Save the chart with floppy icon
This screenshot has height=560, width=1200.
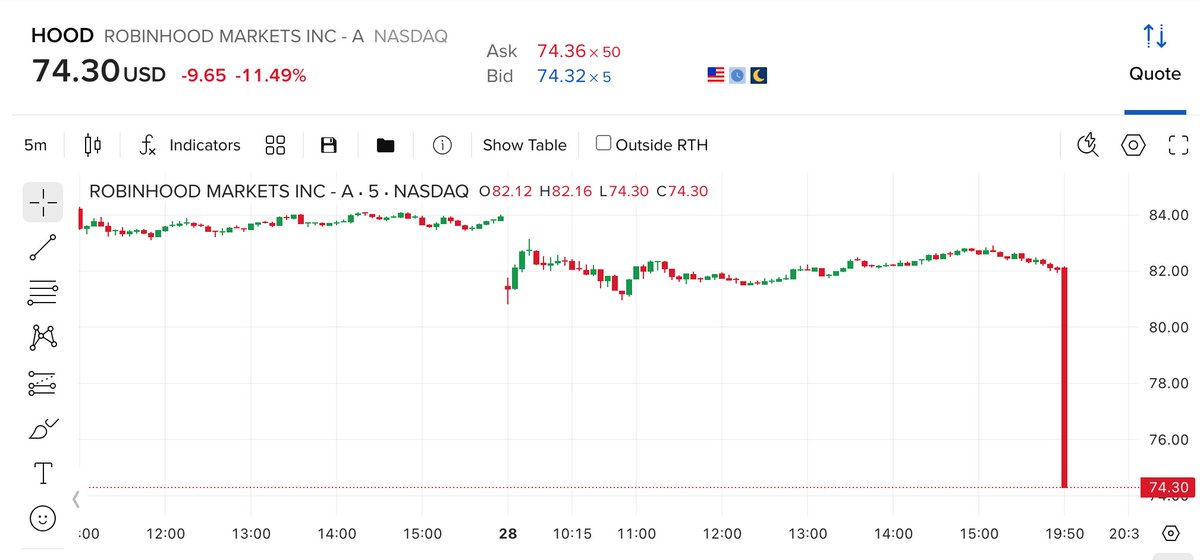tap(329, 145)
